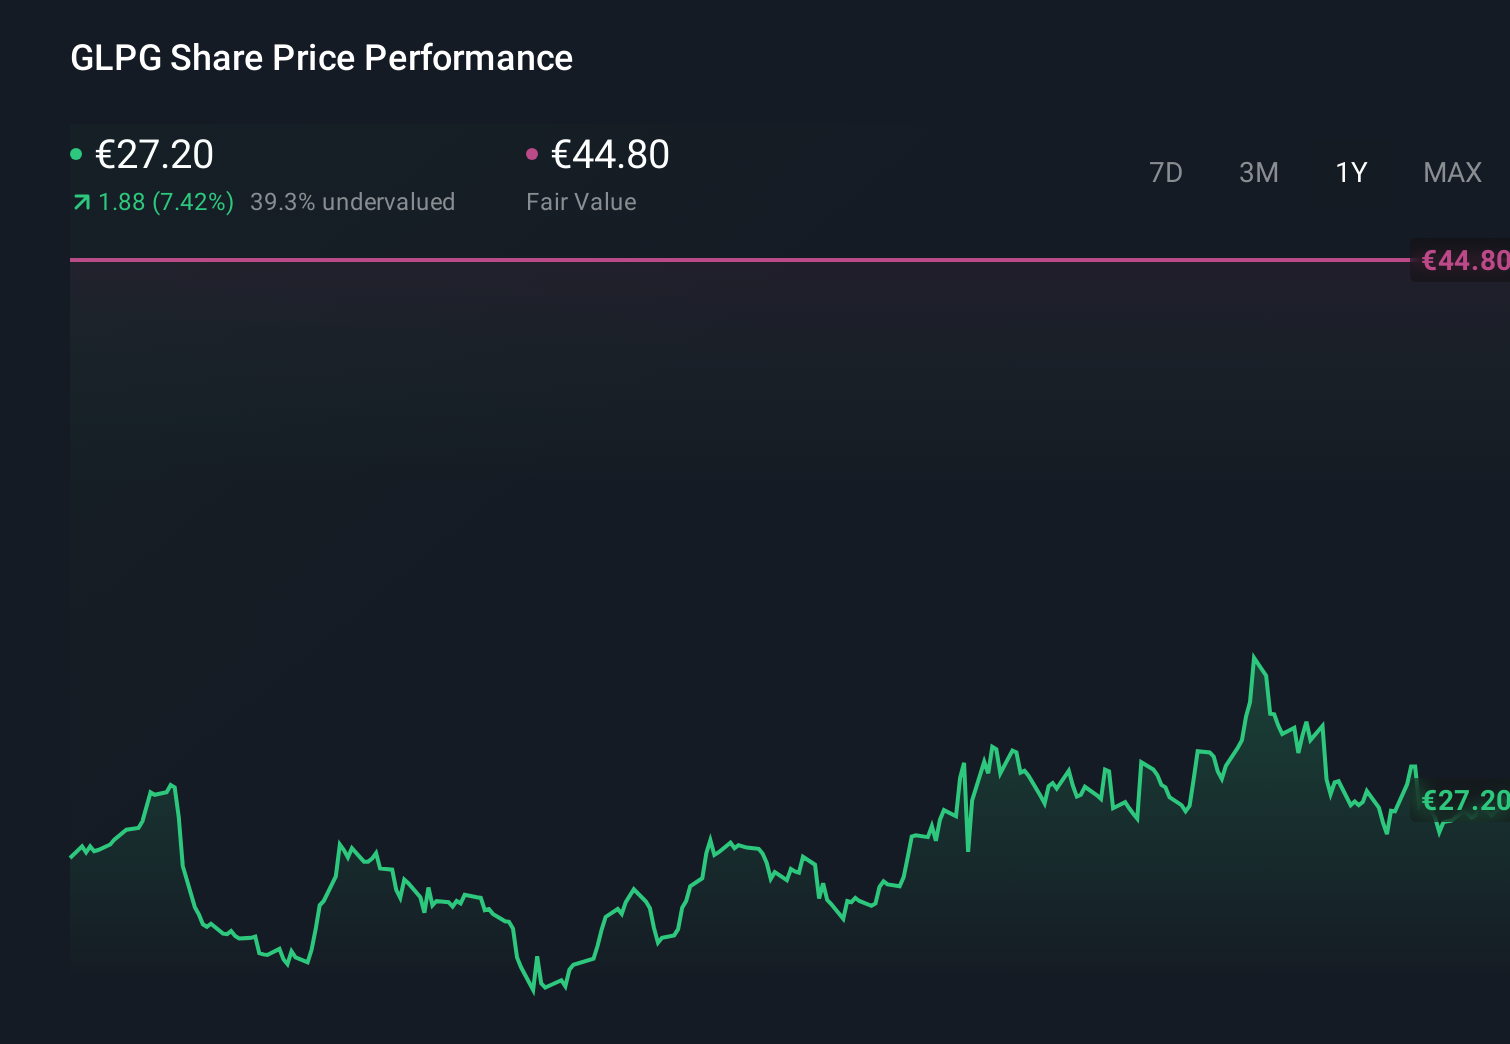Click the €27.20 current price value
This screenshot has height=1044, width=1510.
(154, 154)
